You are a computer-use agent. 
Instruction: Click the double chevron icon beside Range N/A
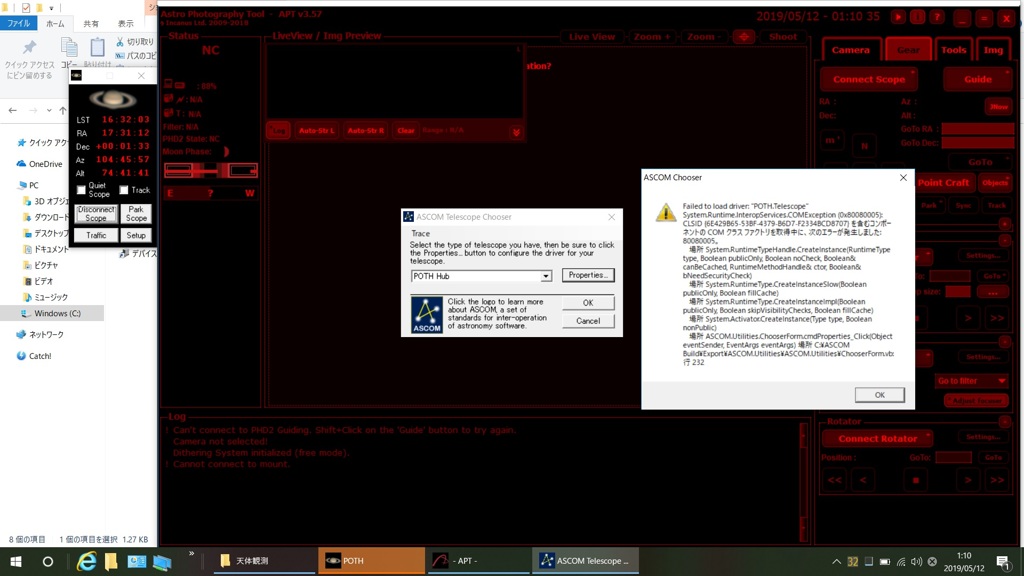point(516,132)
